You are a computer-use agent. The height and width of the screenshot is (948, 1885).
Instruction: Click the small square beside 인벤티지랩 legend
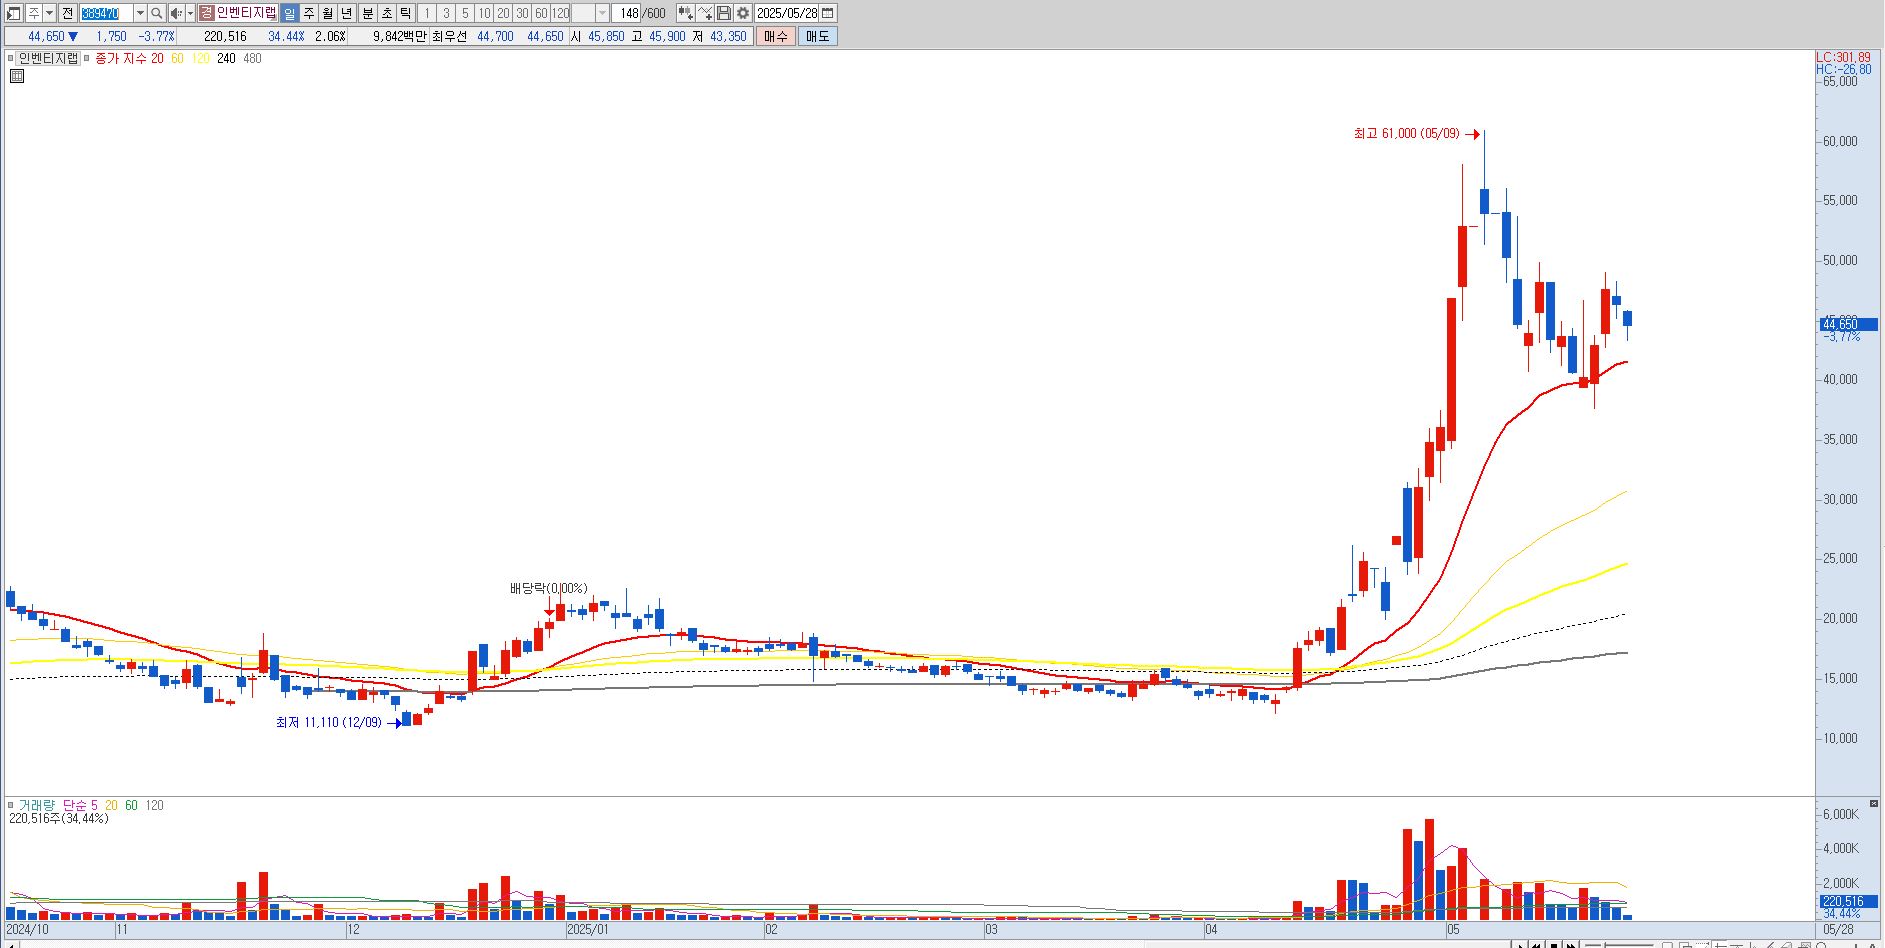click(11, 58)
